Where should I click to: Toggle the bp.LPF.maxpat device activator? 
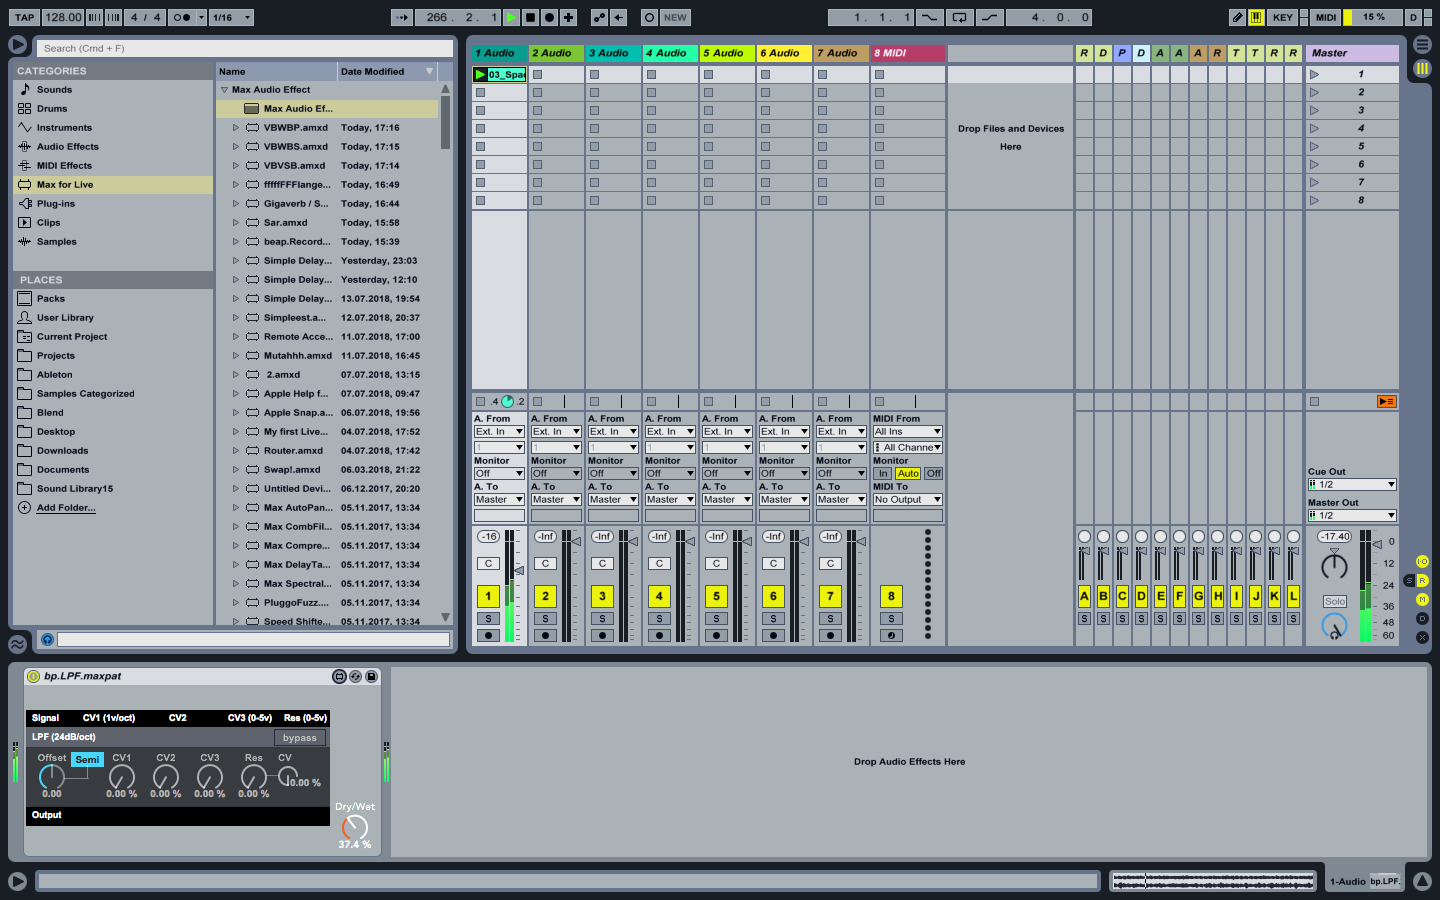click(33, 677)
